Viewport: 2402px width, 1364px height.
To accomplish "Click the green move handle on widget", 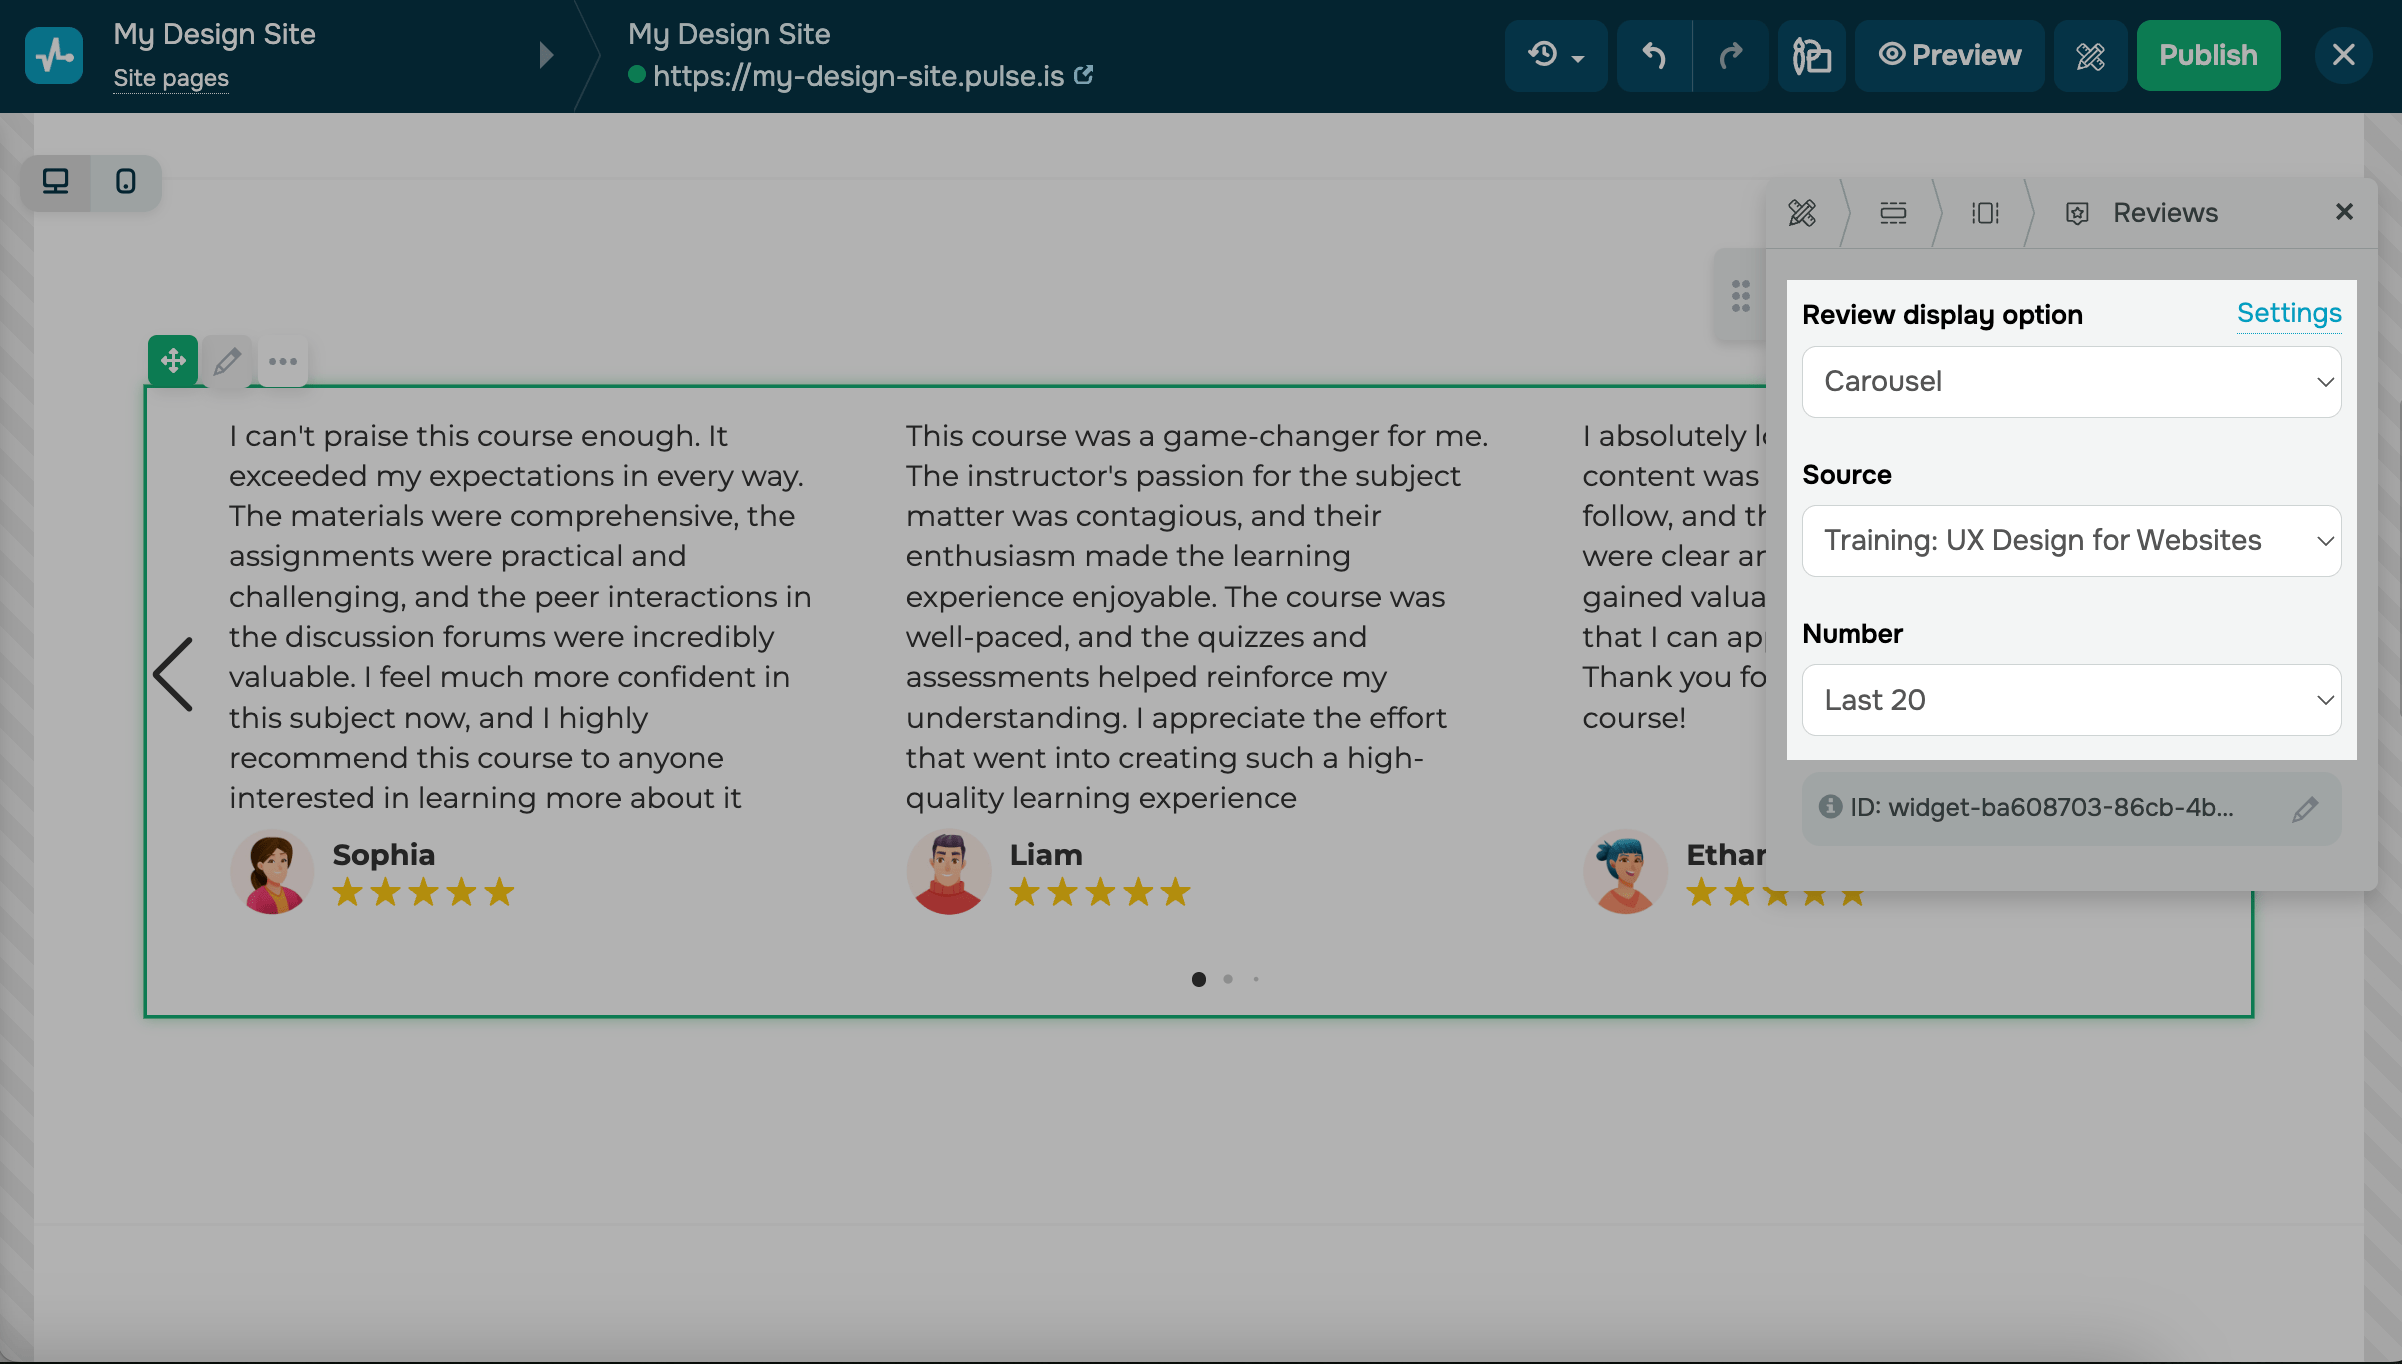I will click(x=173, y=361).
